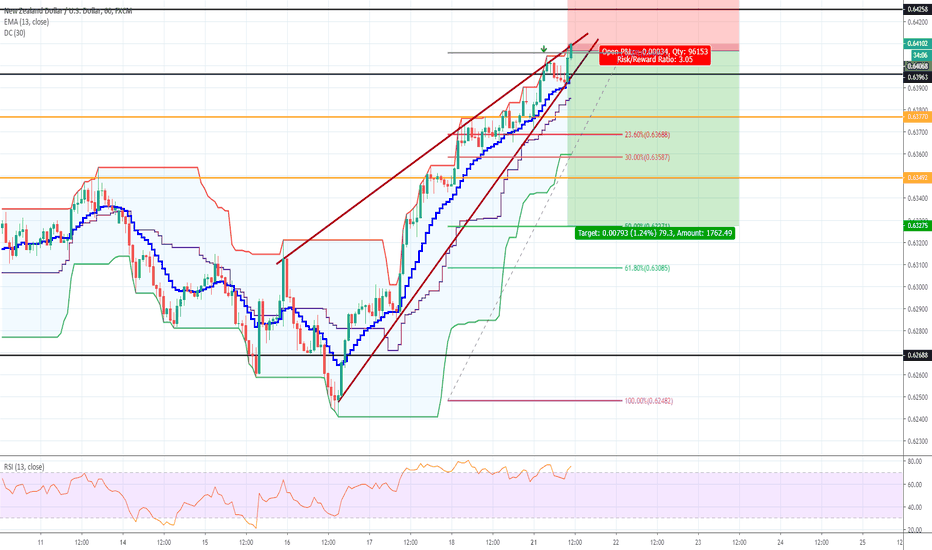
Task: Click the 0.63963 black price tag
Action: [917, 77]
